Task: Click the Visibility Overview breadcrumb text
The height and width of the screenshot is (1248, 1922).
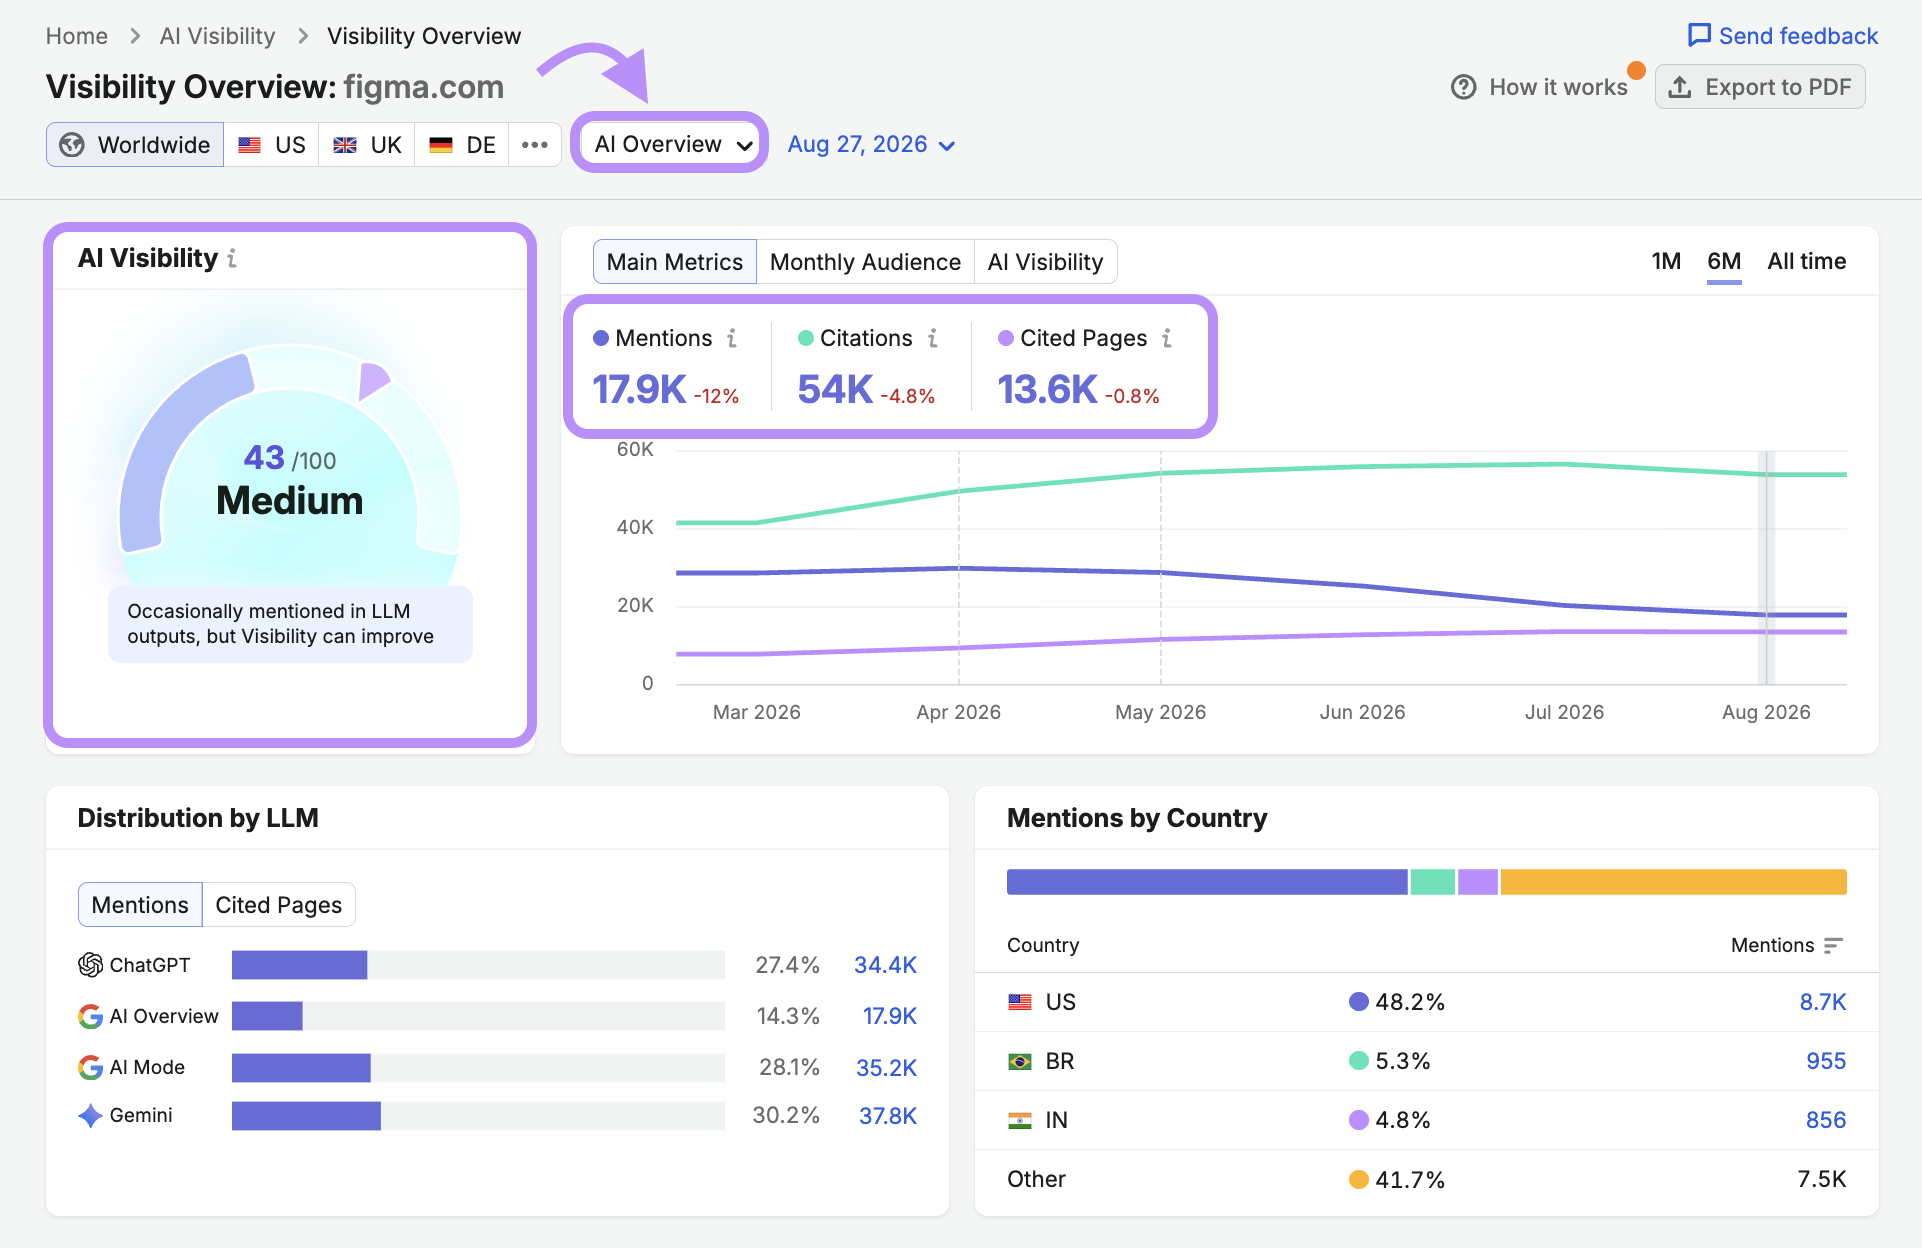Action: pyautogui.click(x=424, y=36)
